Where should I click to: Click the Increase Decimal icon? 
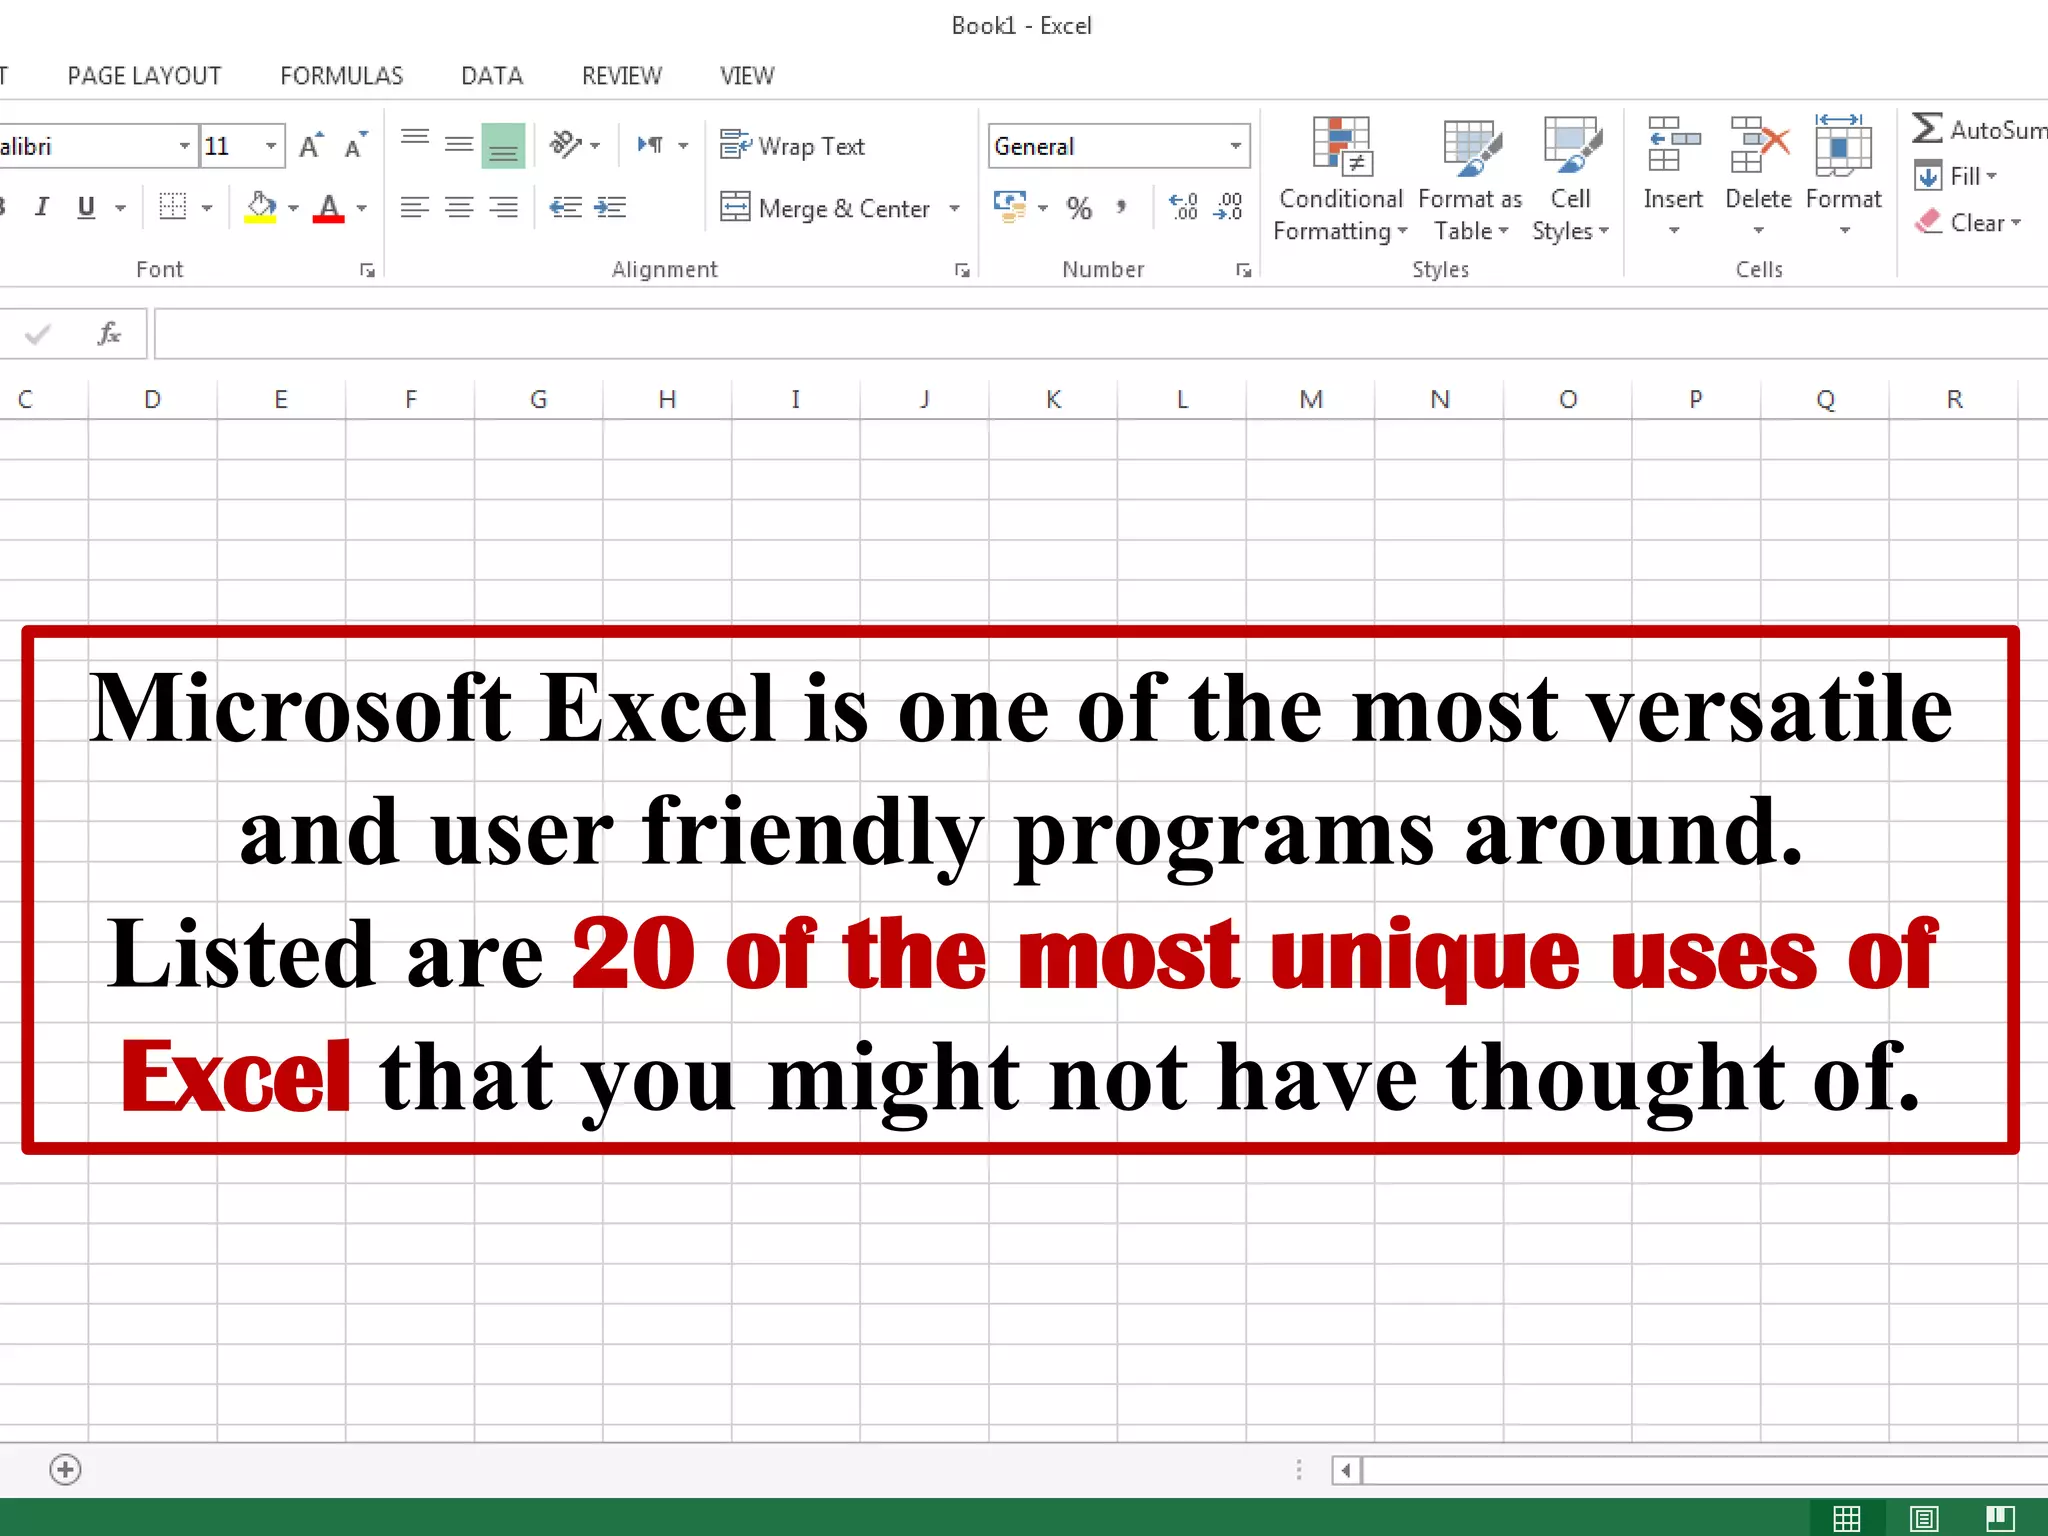[1183, 207]
